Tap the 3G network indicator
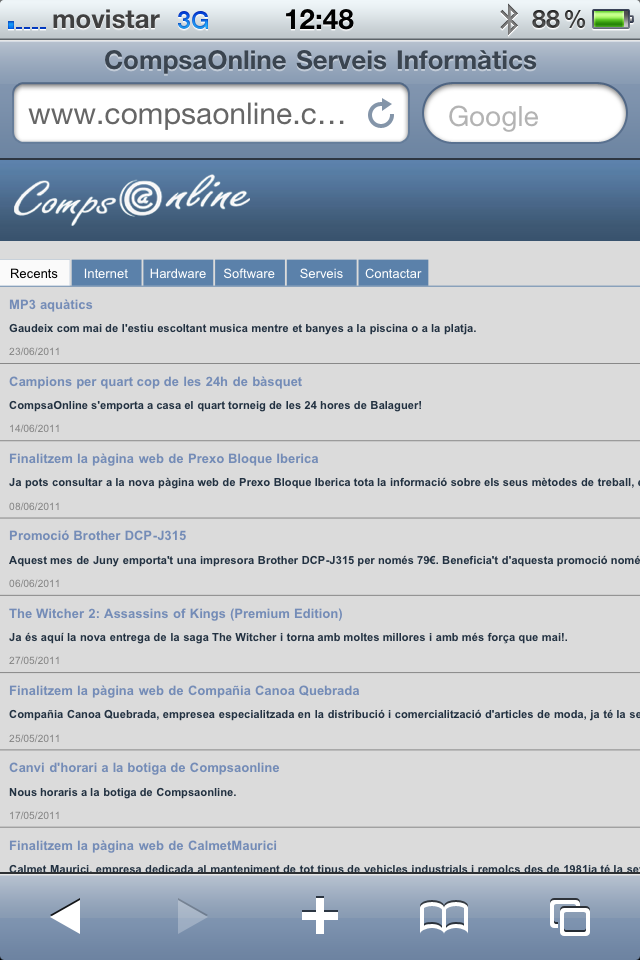Screen dimensions: 640x960 tap(193, 20)
